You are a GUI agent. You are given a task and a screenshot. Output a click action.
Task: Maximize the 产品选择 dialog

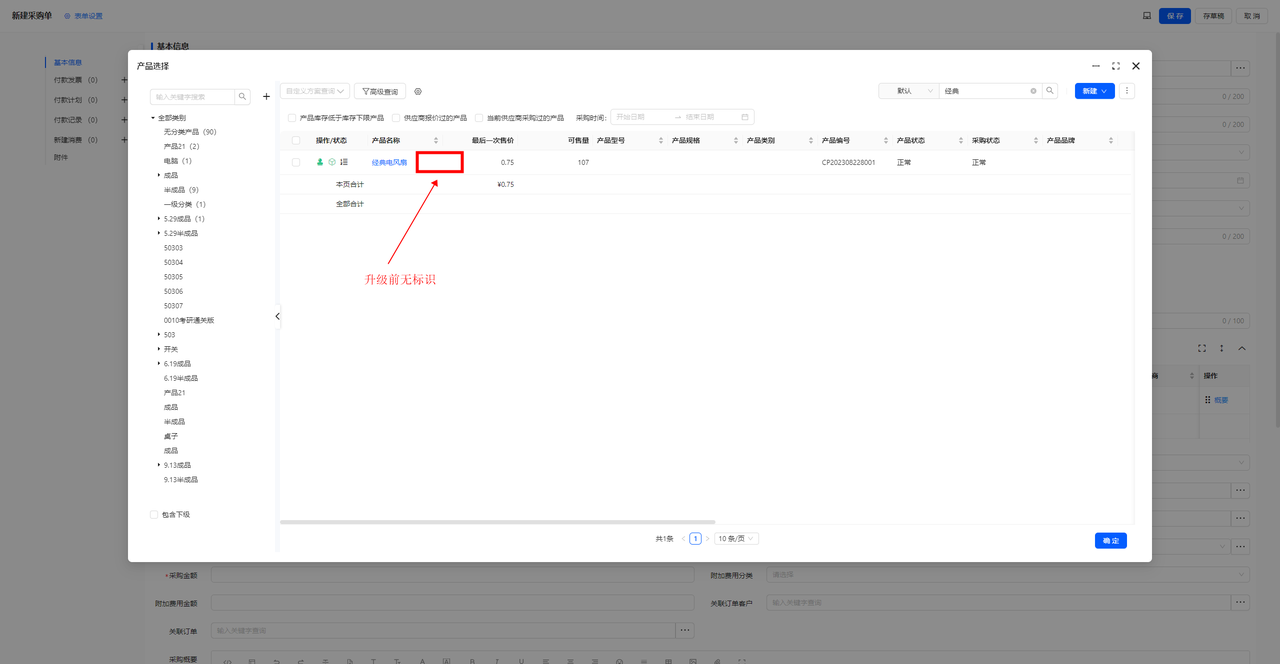(1116, 66)
